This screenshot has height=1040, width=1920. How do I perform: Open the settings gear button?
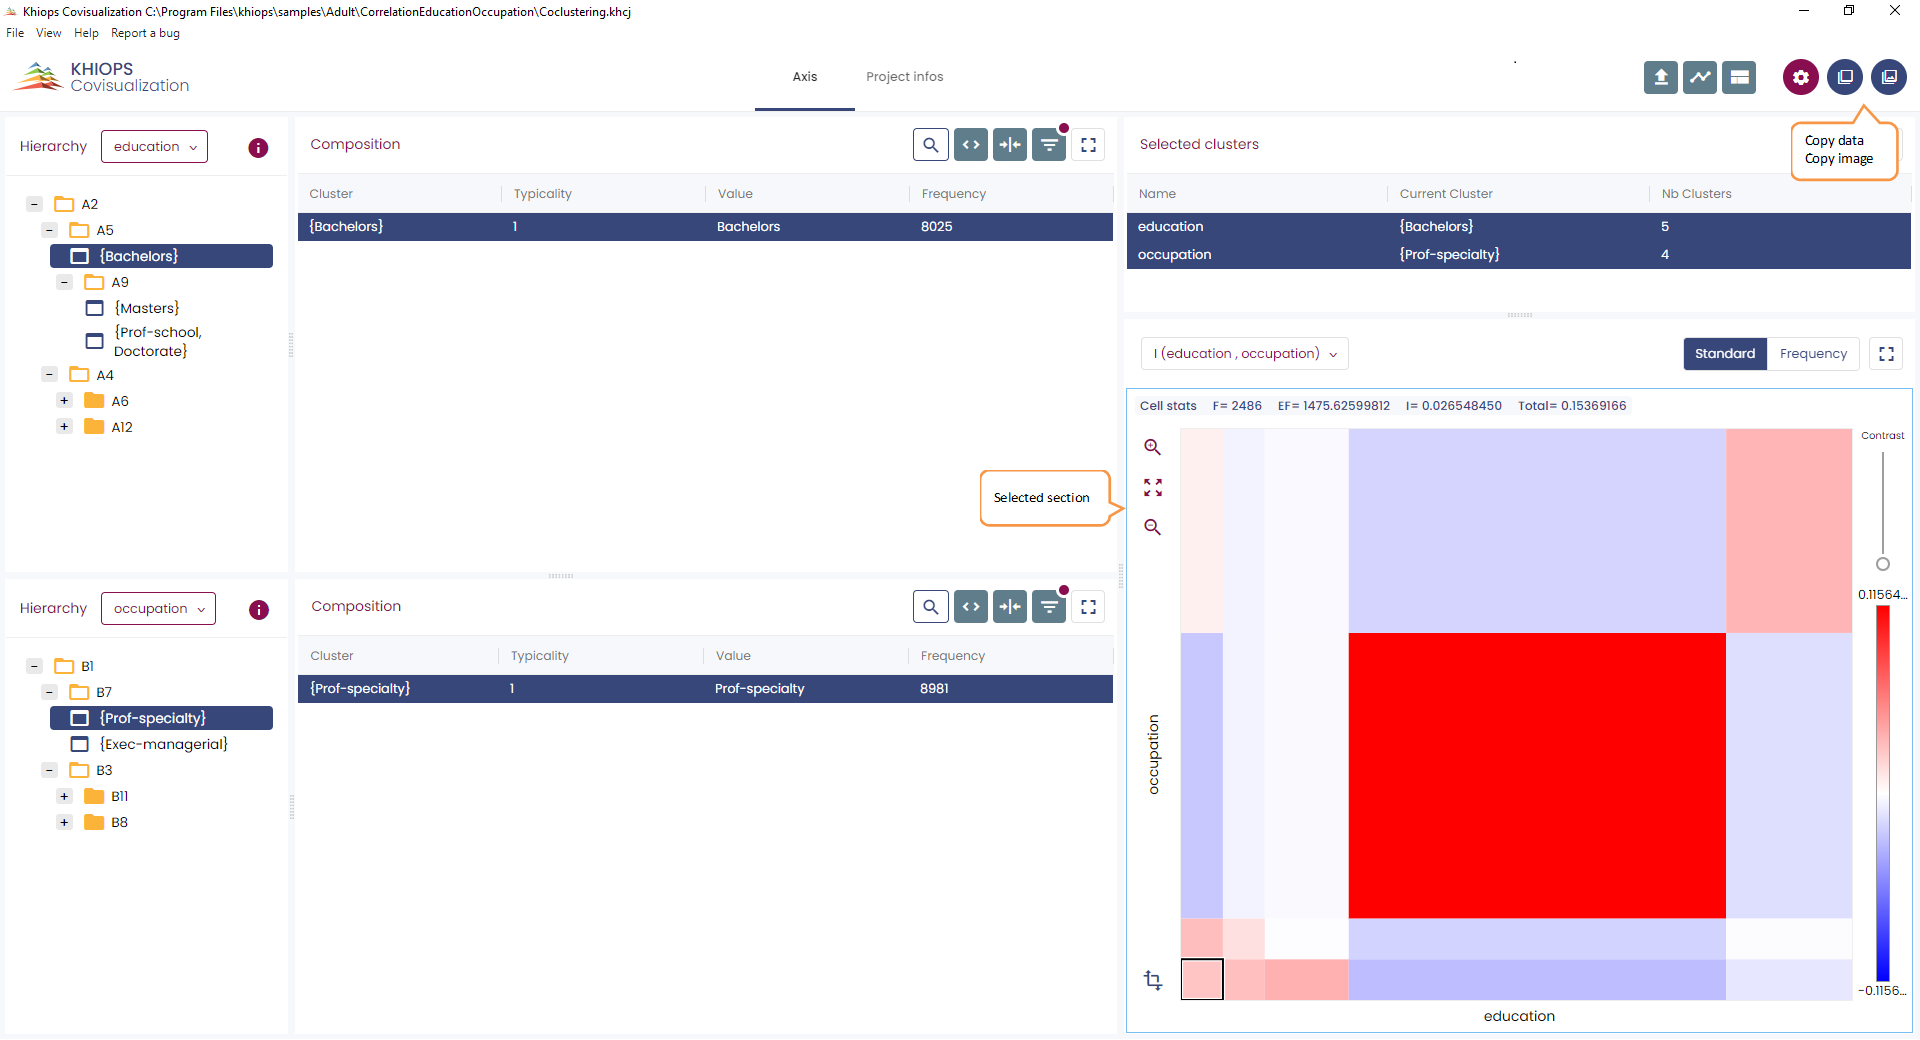point(1800,77)
